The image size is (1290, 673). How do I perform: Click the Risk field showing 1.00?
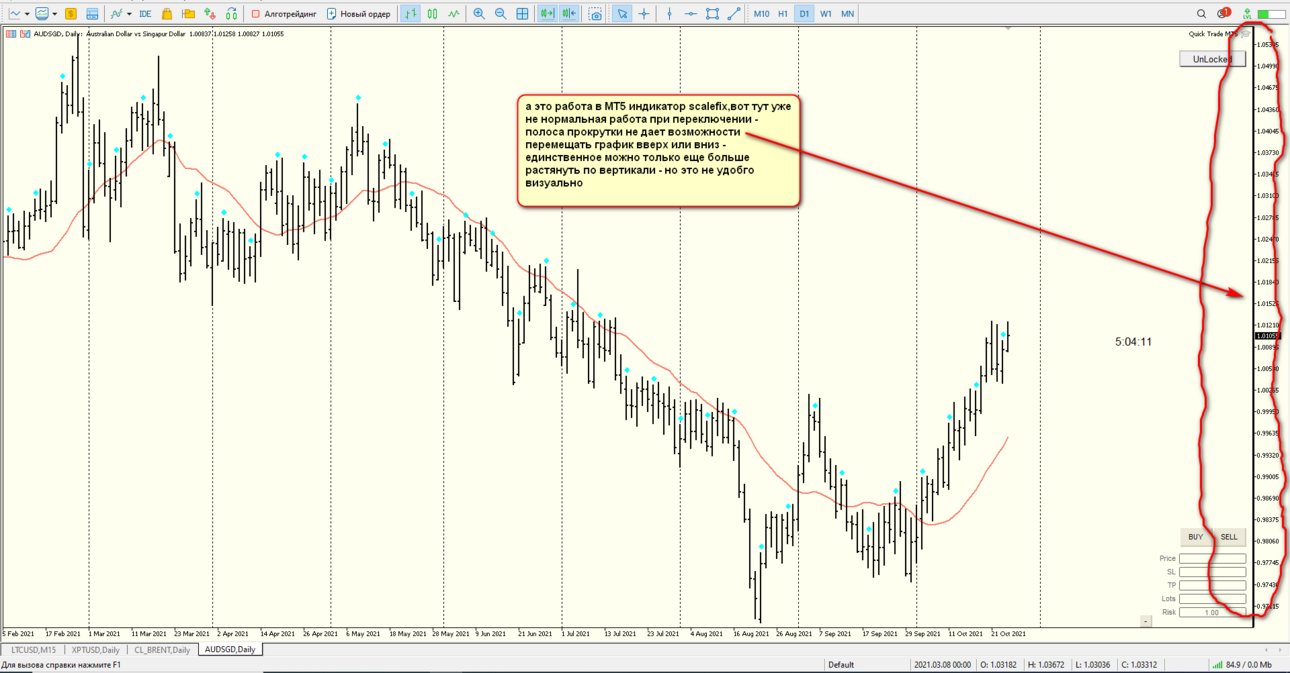[x=1212, y=612]
